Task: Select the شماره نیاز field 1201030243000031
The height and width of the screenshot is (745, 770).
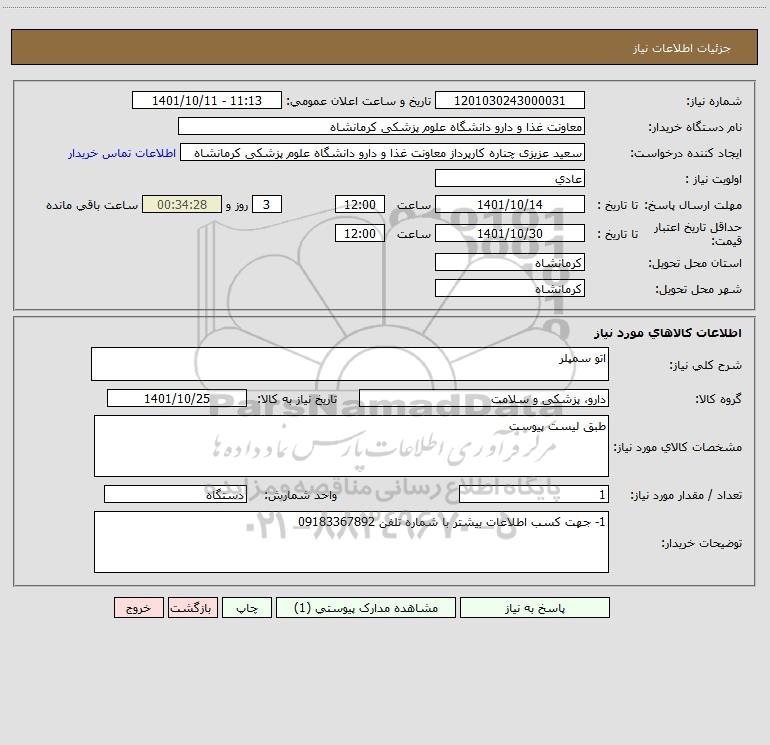Action: (510, 100)
